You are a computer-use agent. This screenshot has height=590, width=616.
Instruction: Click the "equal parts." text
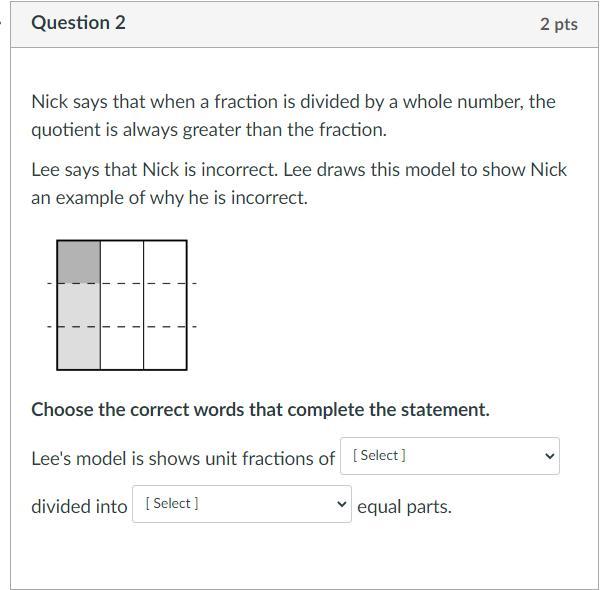[404, 506]
